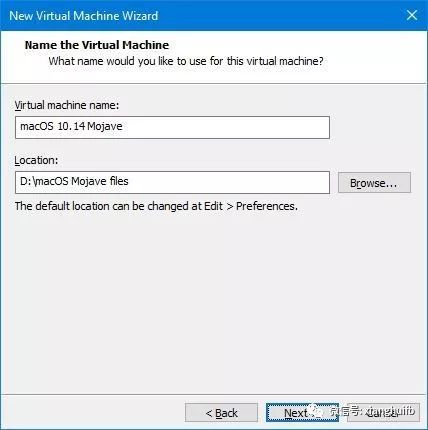The image size is (428, 430).
Task: Focus the Virtual machine name text box
Action: pyautogui.click(x=172, y=127)
